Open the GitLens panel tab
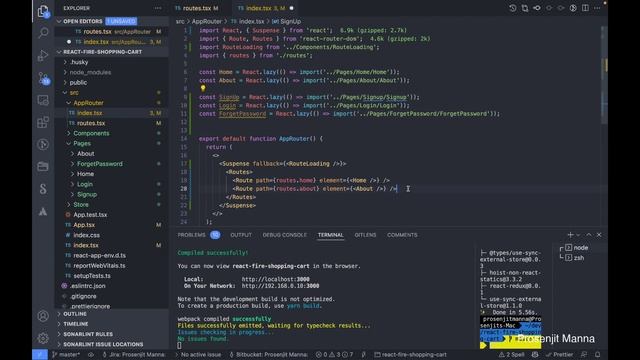Image resolution: width=640 pixels, height=360 pixels. click(365, 235)
